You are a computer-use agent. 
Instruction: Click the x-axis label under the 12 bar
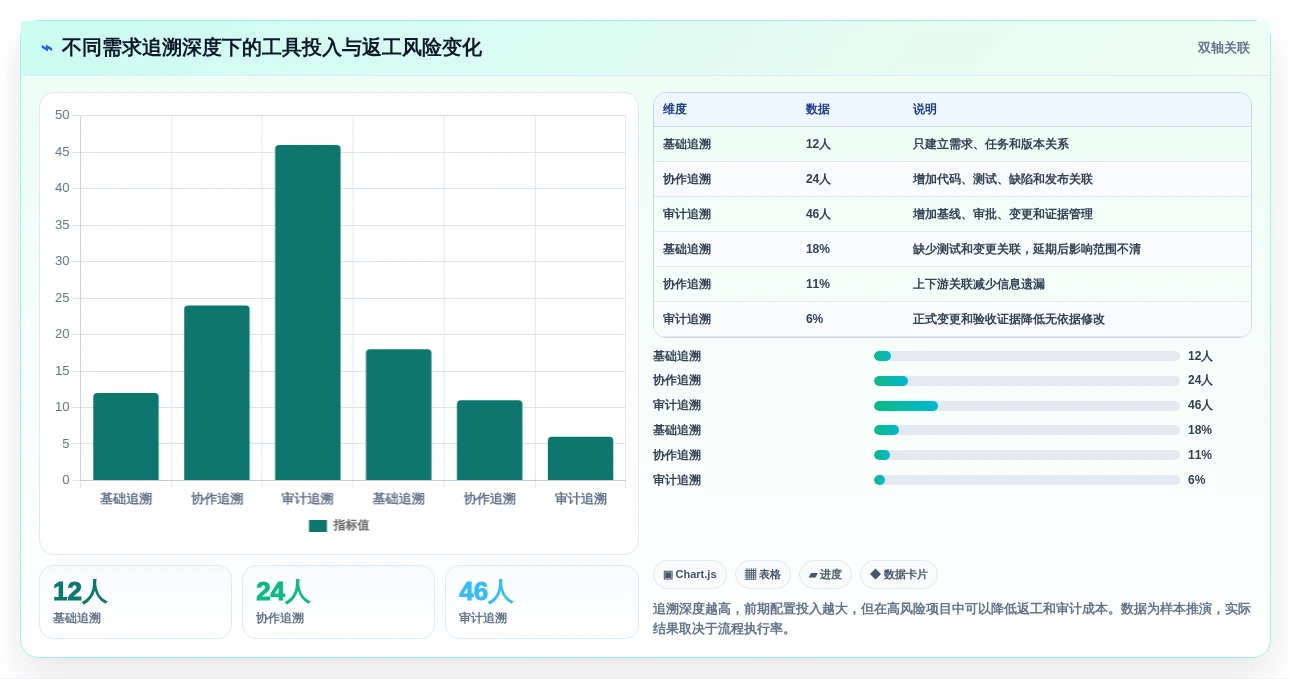pos(126,499)
